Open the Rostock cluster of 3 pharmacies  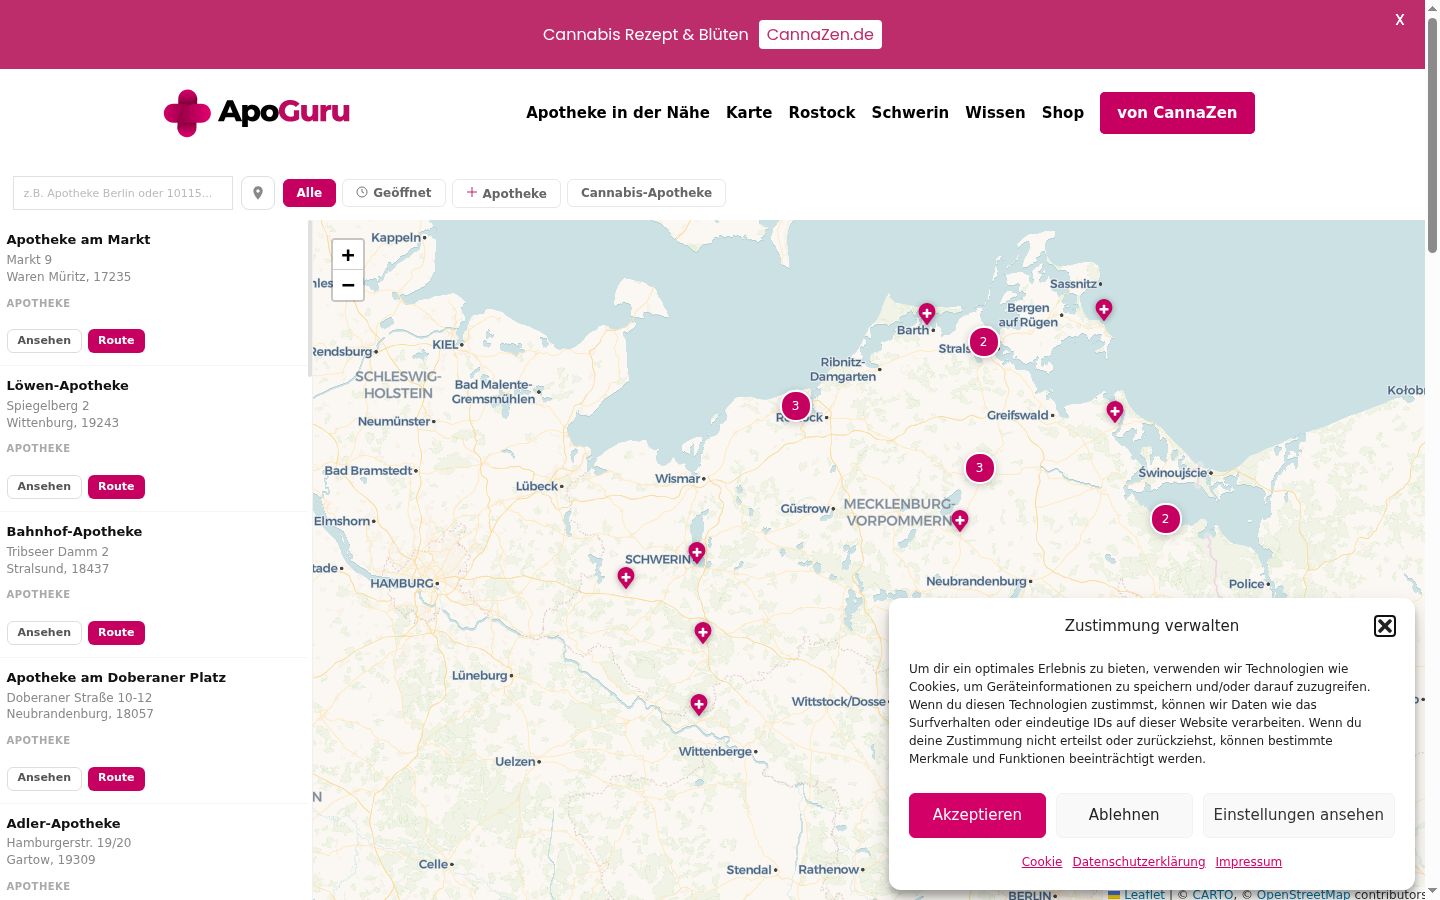tap(796, 406)
